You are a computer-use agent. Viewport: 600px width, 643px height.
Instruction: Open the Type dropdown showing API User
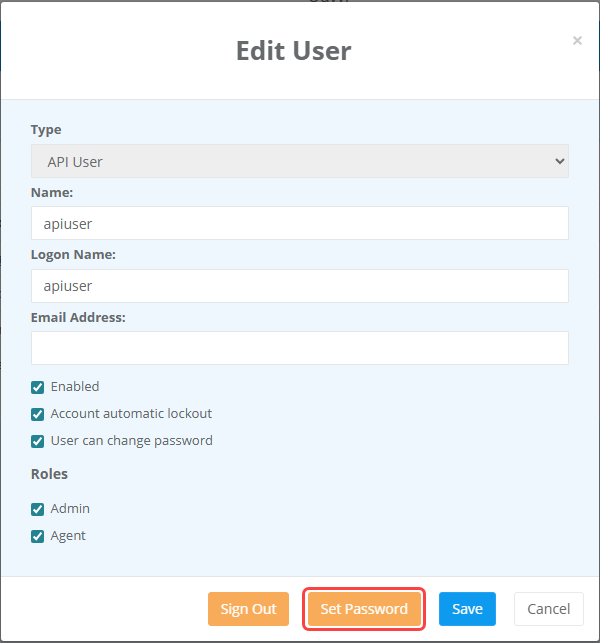(x=299, y=161)
